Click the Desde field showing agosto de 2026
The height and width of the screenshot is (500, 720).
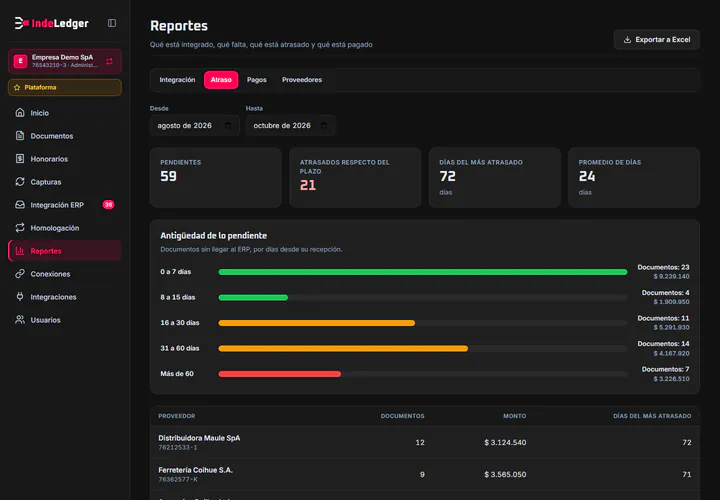pyautogui.click(x=195, y=125)
